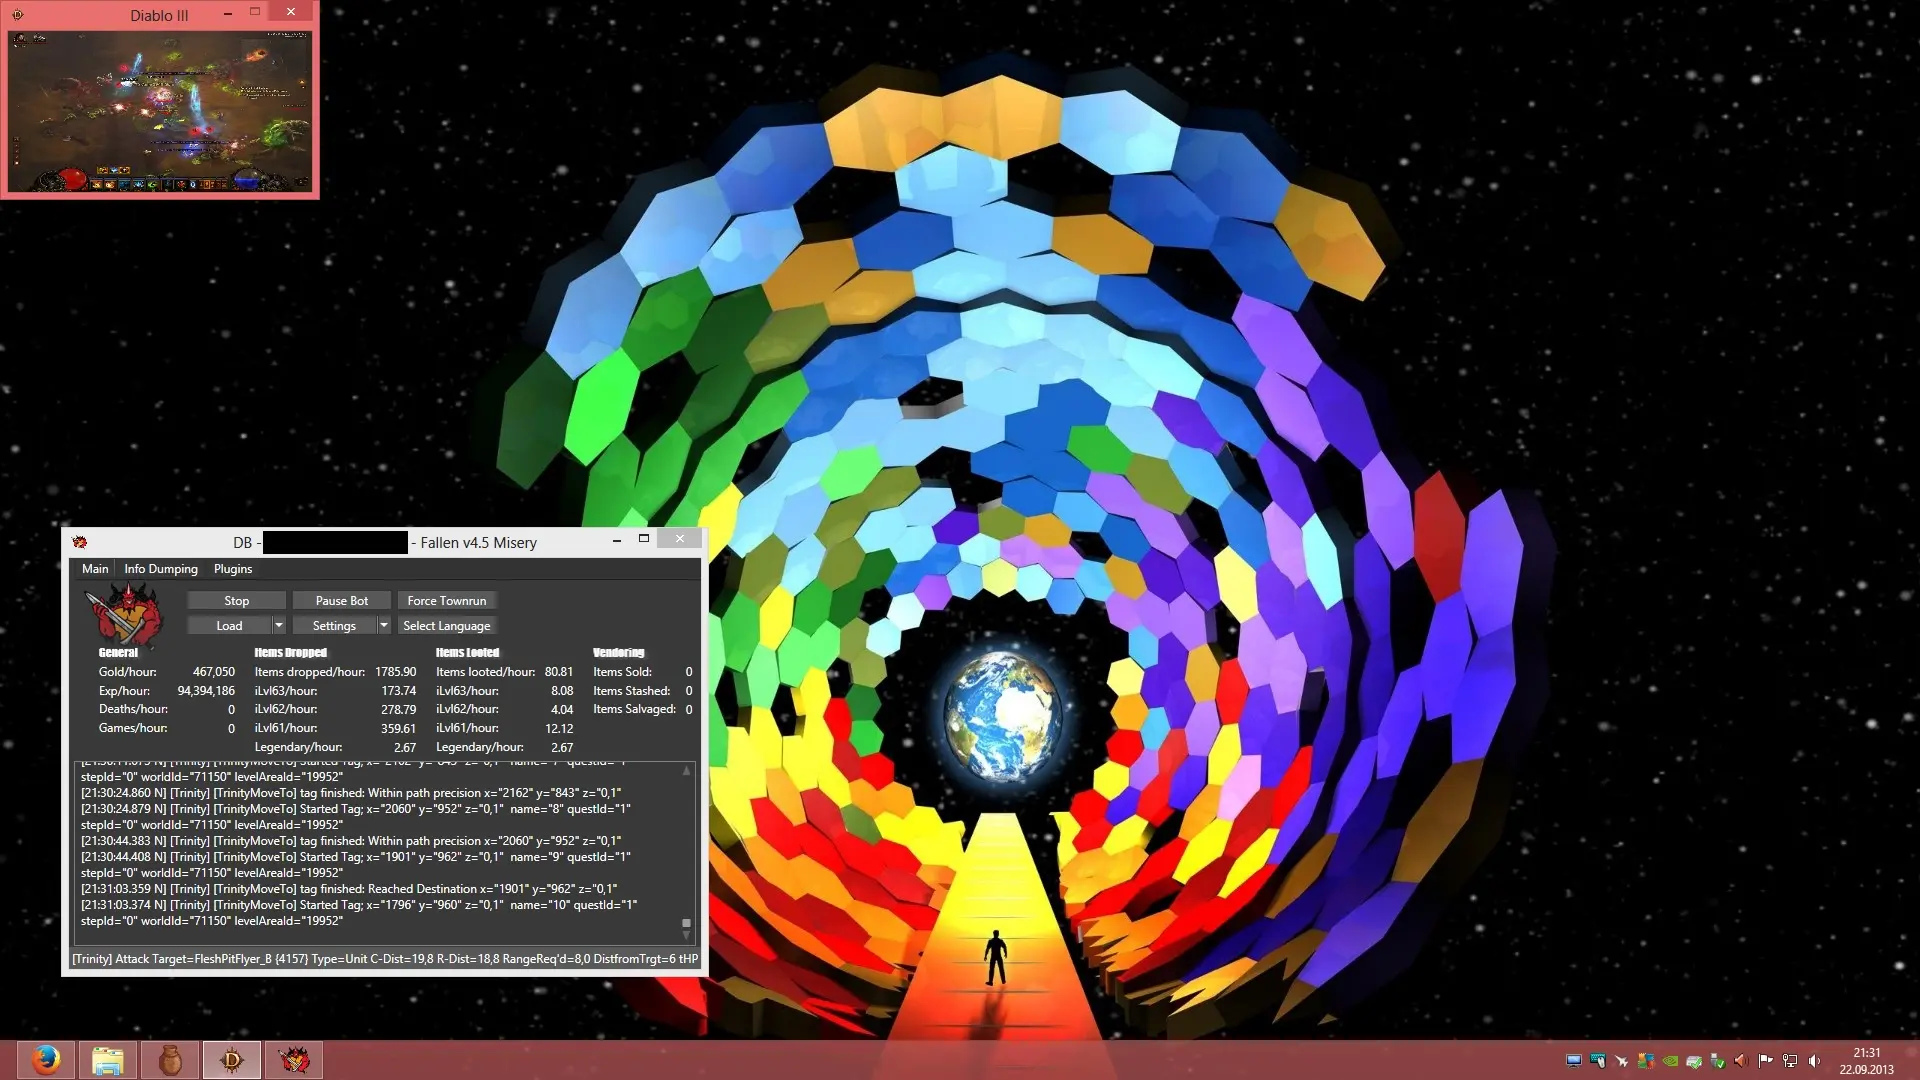Open Action Center flag icon
Image resolution: width=1920 pixels, height=1080 pixels.
1765,1061
